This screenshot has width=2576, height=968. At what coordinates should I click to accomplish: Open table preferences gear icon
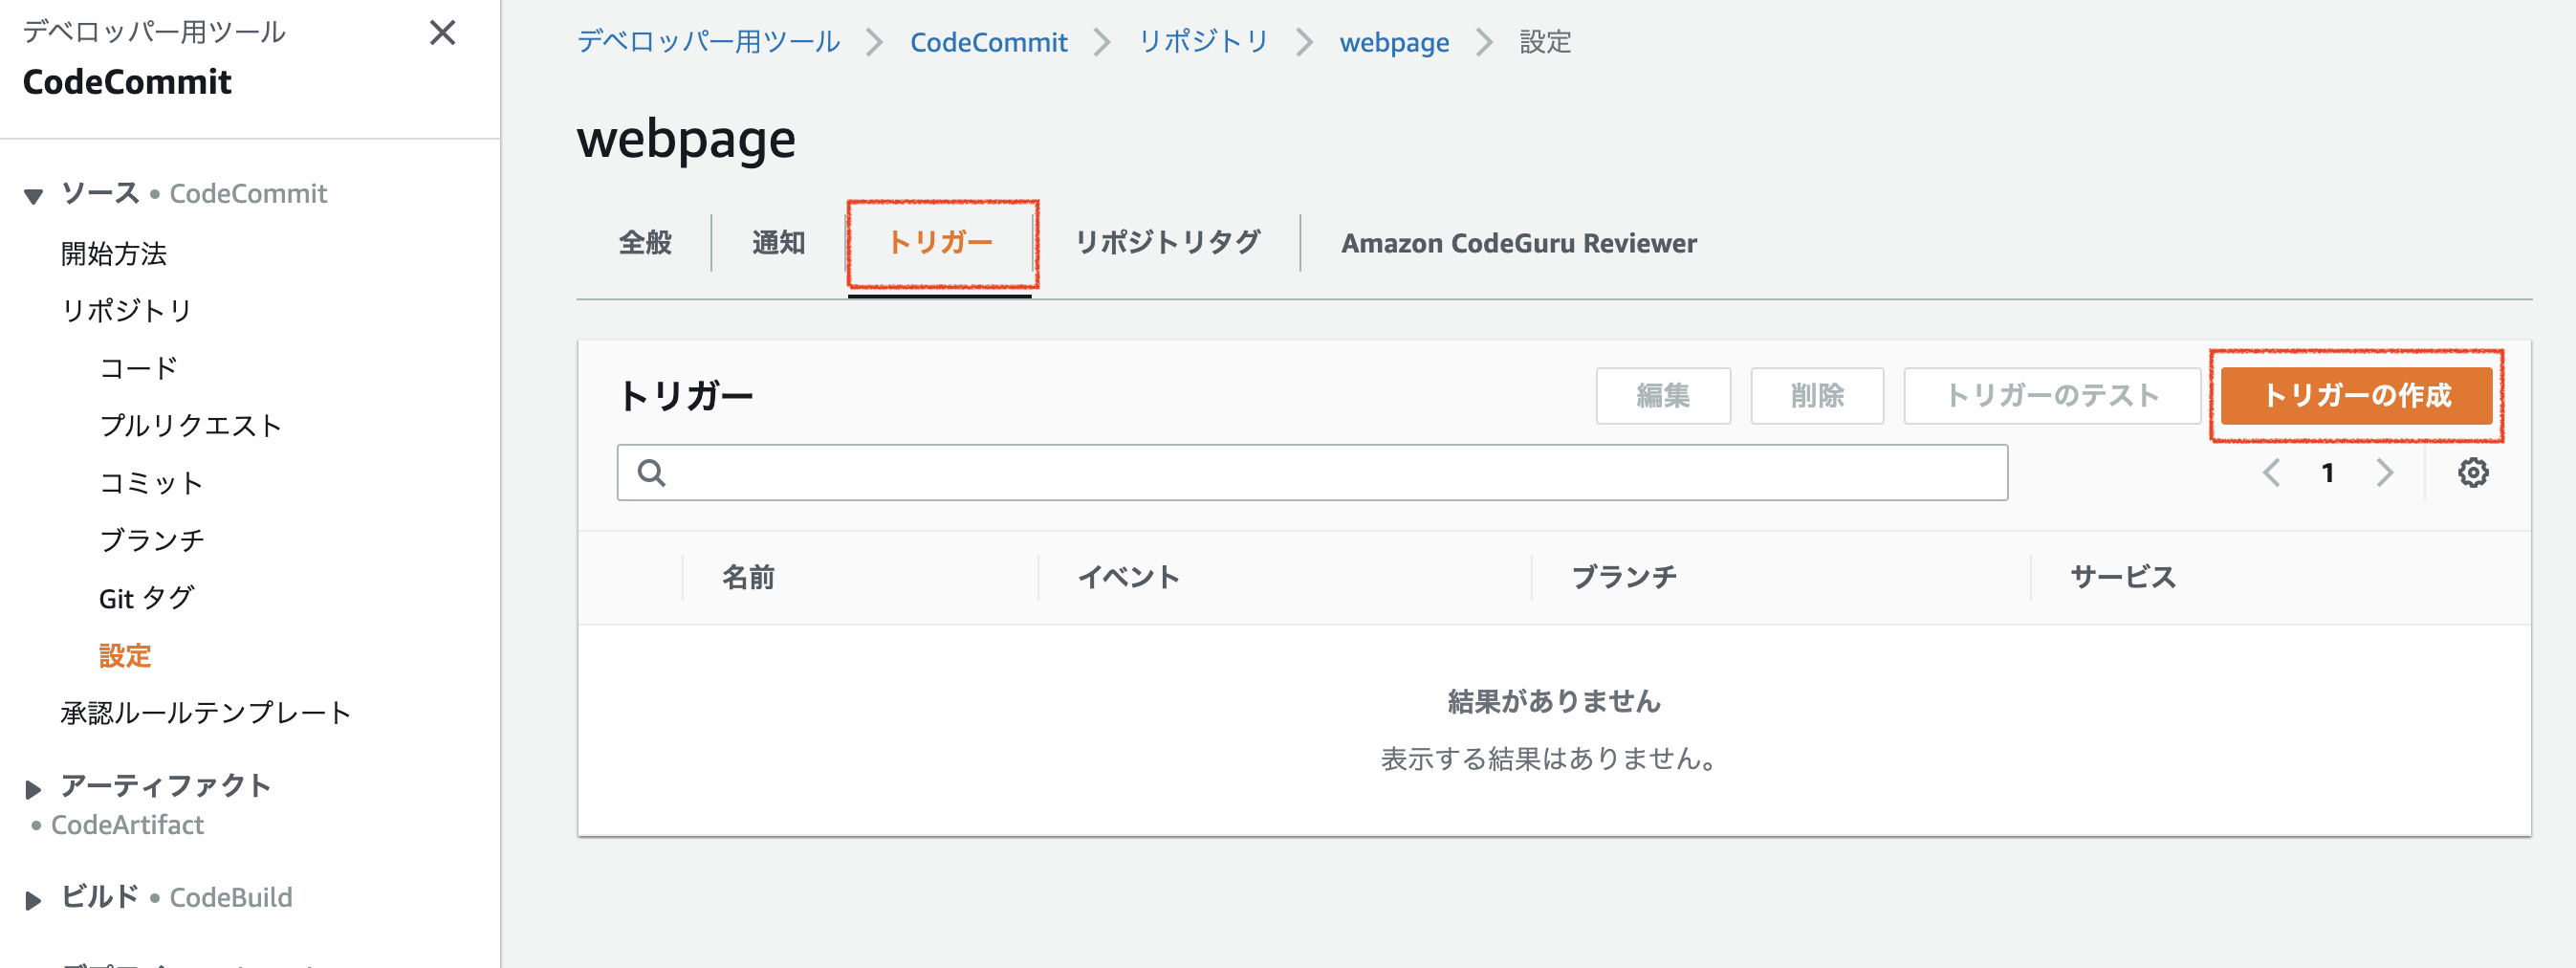click(2472, 472)
